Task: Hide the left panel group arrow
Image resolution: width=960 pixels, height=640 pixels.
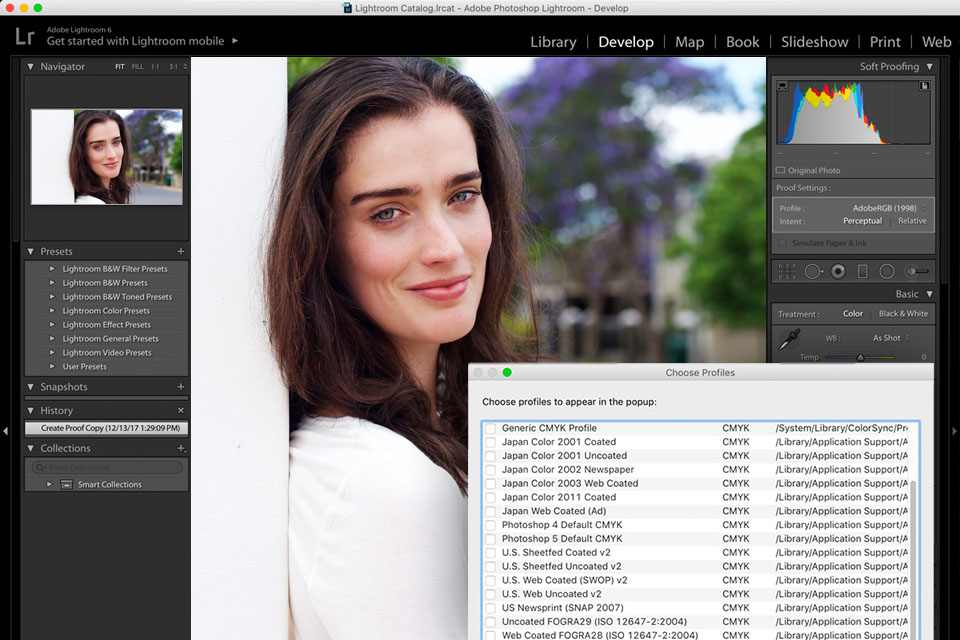Action: [6, 431]
